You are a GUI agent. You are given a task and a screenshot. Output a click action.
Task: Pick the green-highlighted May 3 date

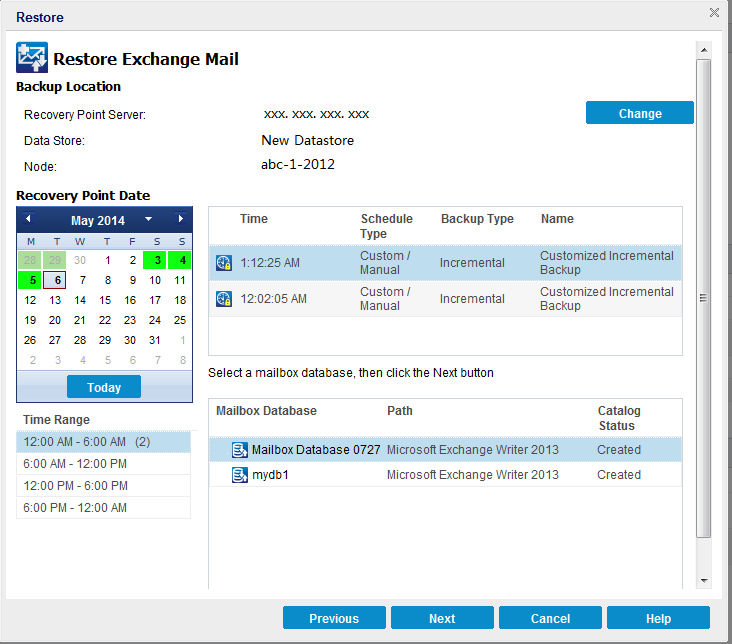tap(155, 260)
